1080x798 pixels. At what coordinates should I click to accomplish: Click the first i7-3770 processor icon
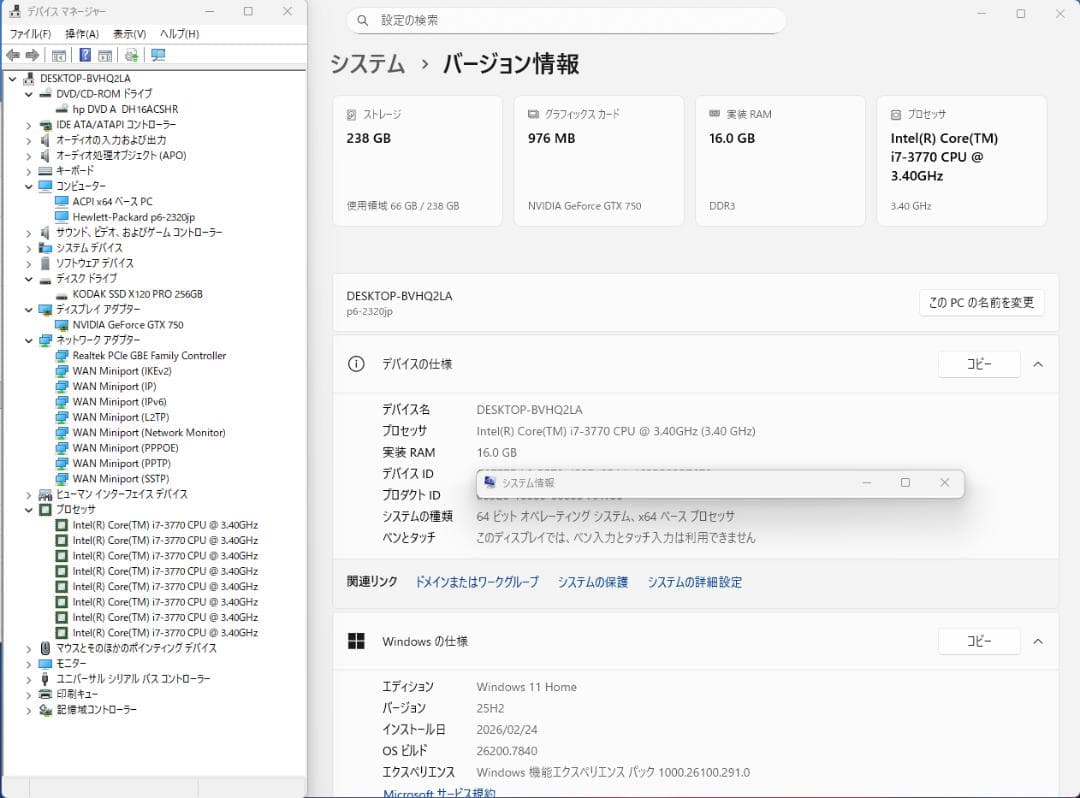61,525
